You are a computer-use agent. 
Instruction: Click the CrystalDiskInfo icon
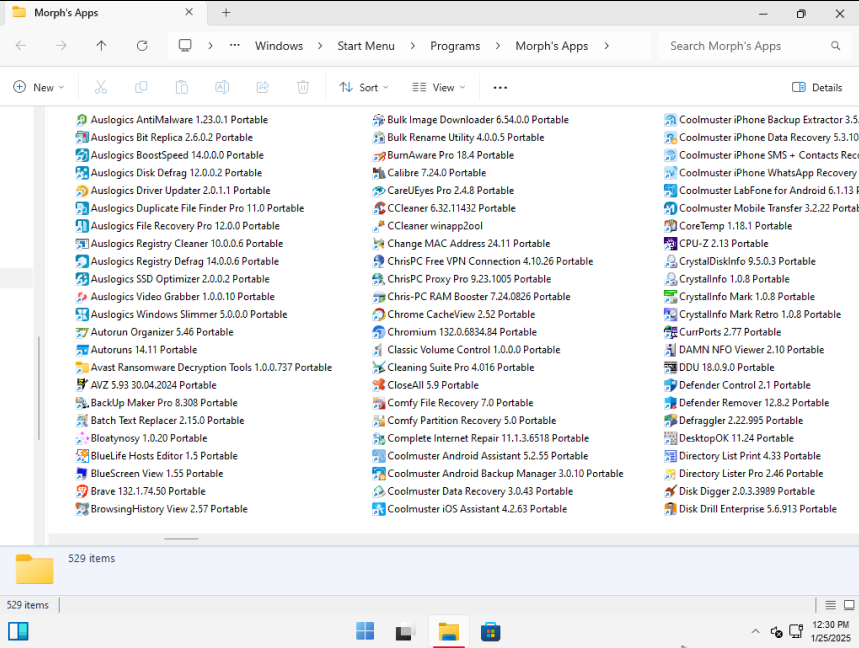click(670, 262)
